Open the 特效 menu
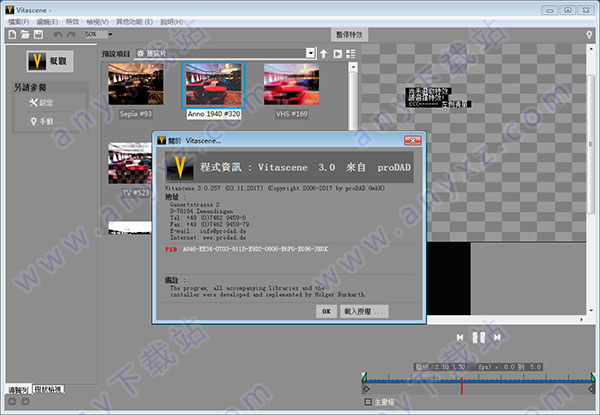The image size is (600, 415). click(72, 22)
